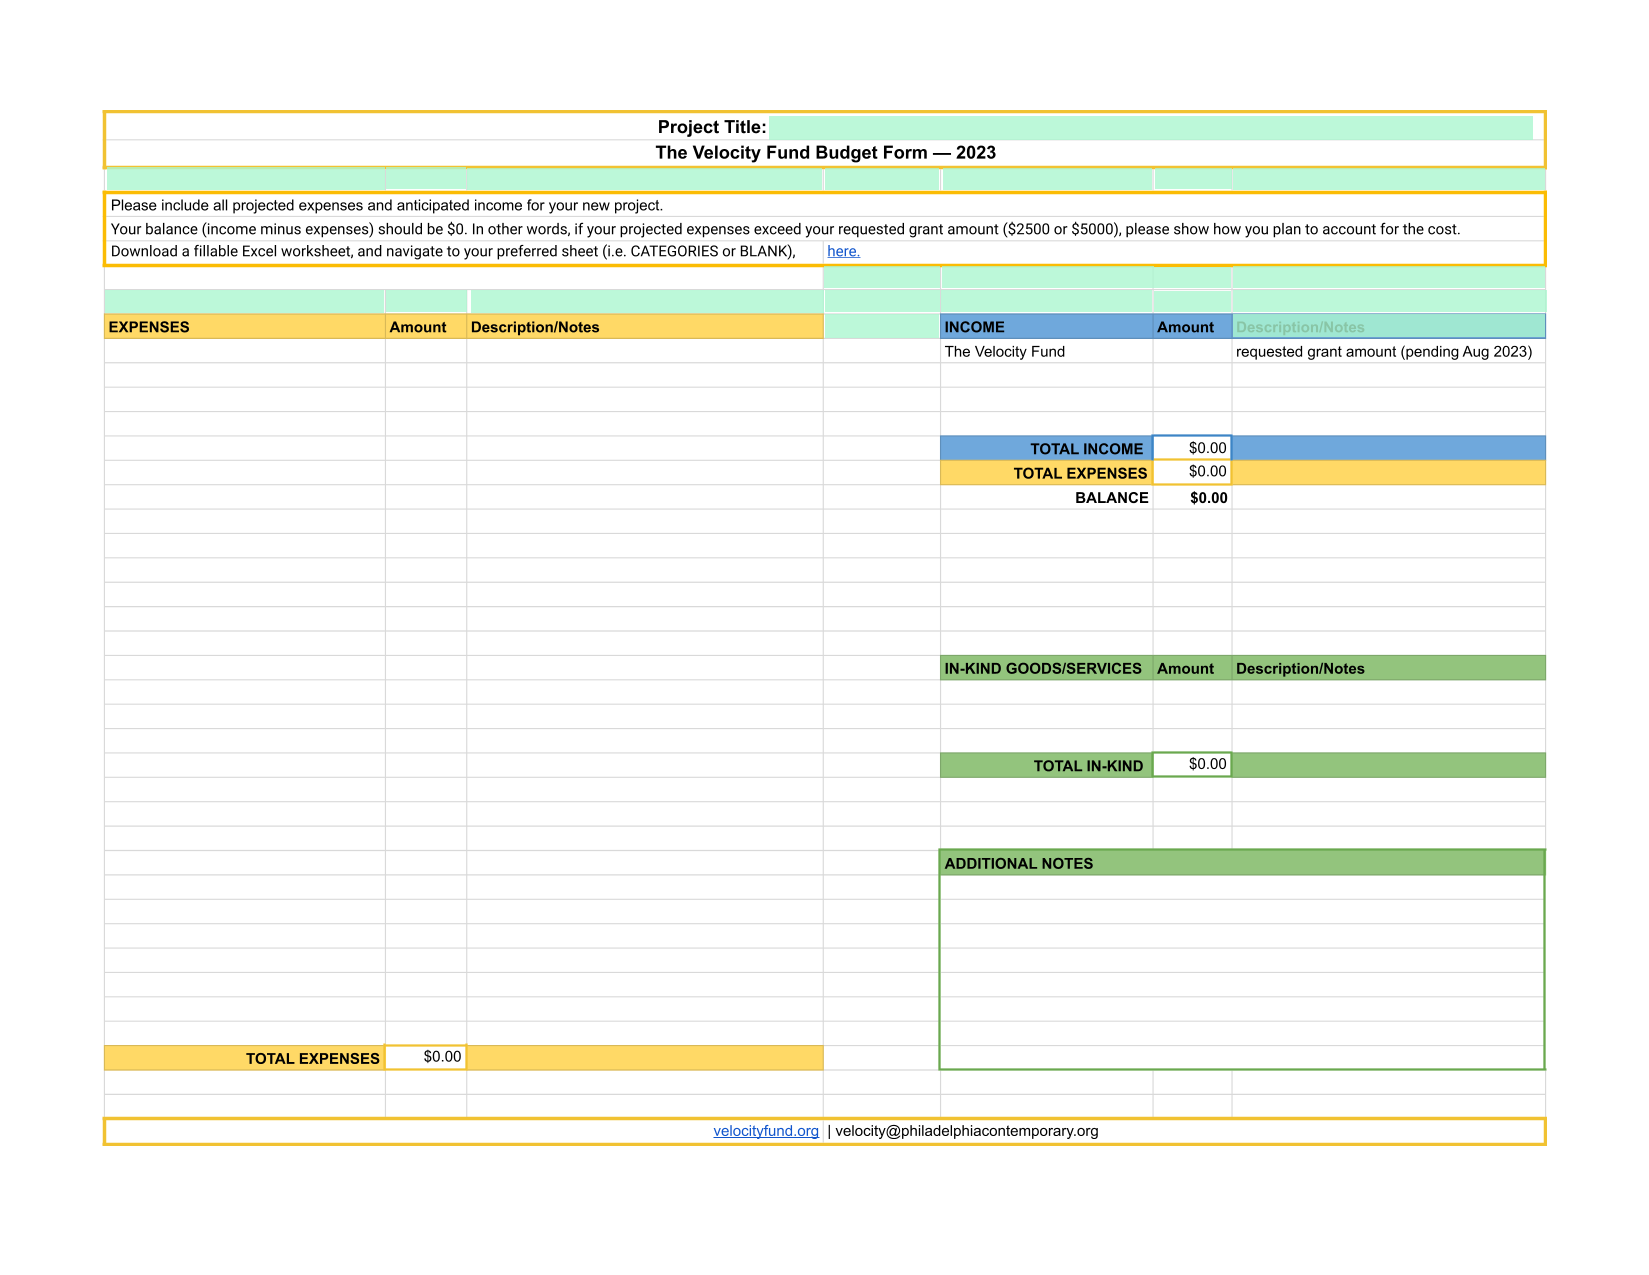1649x1275 pixels.
Task: Click the 'The Velocity Fund Budget Form — 2023' title
Action: point(825,153)
